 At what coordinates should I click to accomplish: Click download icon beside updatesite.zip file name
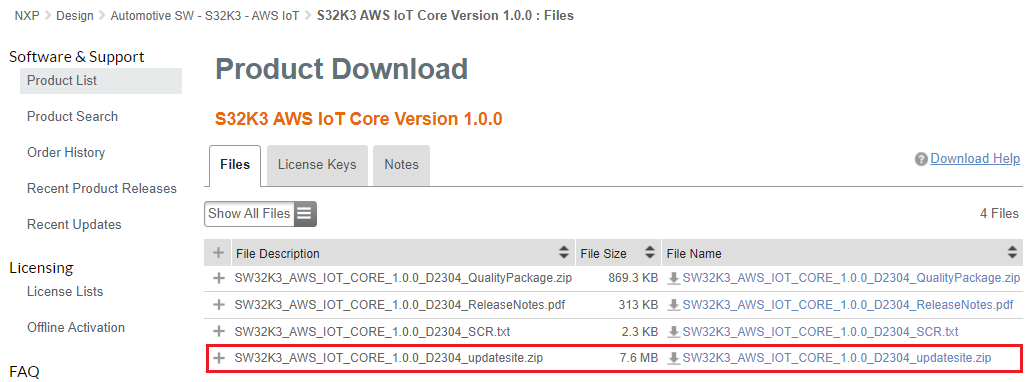point(673,358)
